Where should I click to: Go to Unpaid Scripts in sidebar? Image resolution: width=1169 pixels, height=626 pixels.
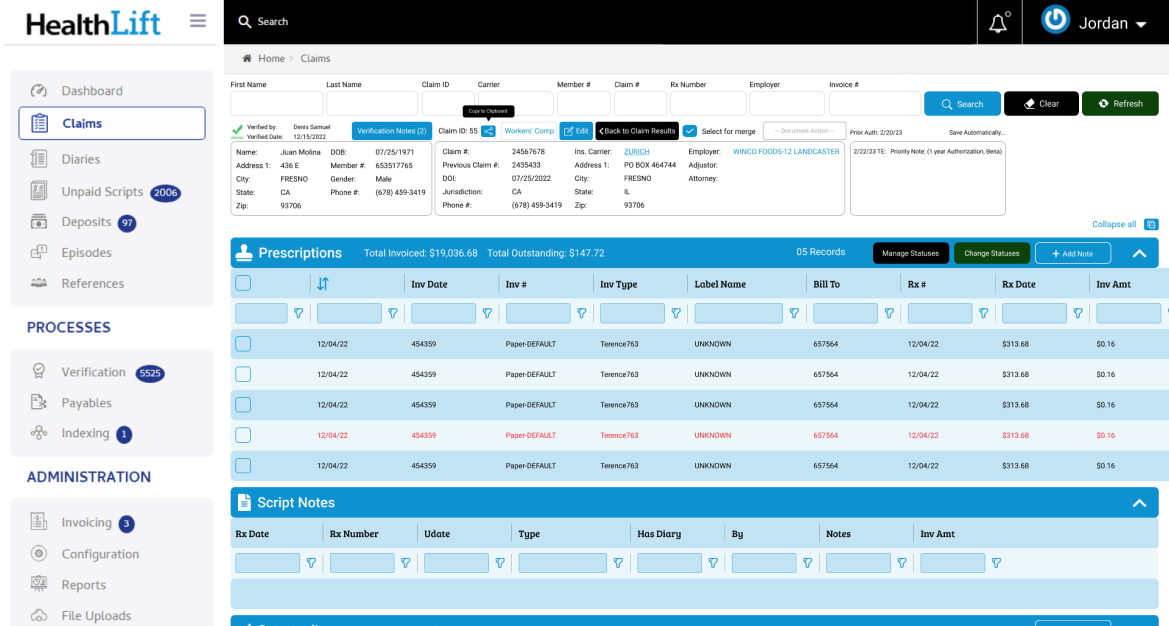pyautogui.click(x=102, y=191)
